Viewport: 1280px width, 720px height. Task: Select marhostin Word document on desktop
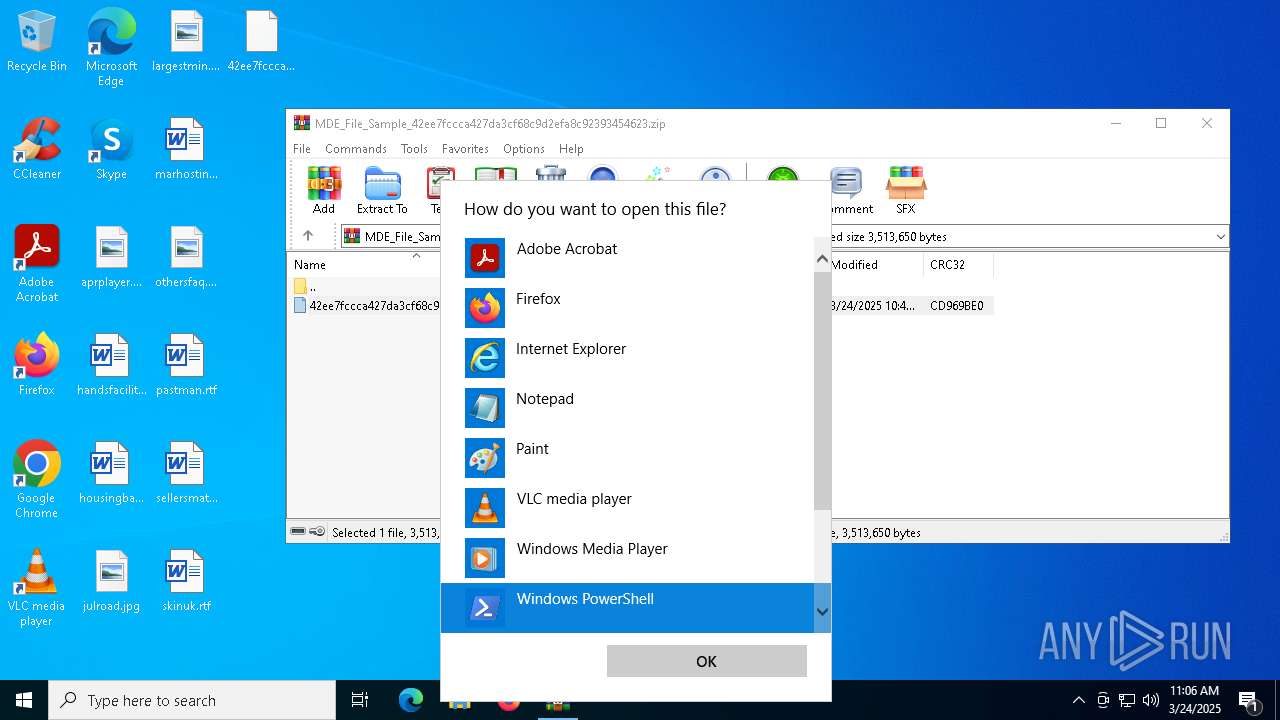pyautogui.click(x=186, y=150)
